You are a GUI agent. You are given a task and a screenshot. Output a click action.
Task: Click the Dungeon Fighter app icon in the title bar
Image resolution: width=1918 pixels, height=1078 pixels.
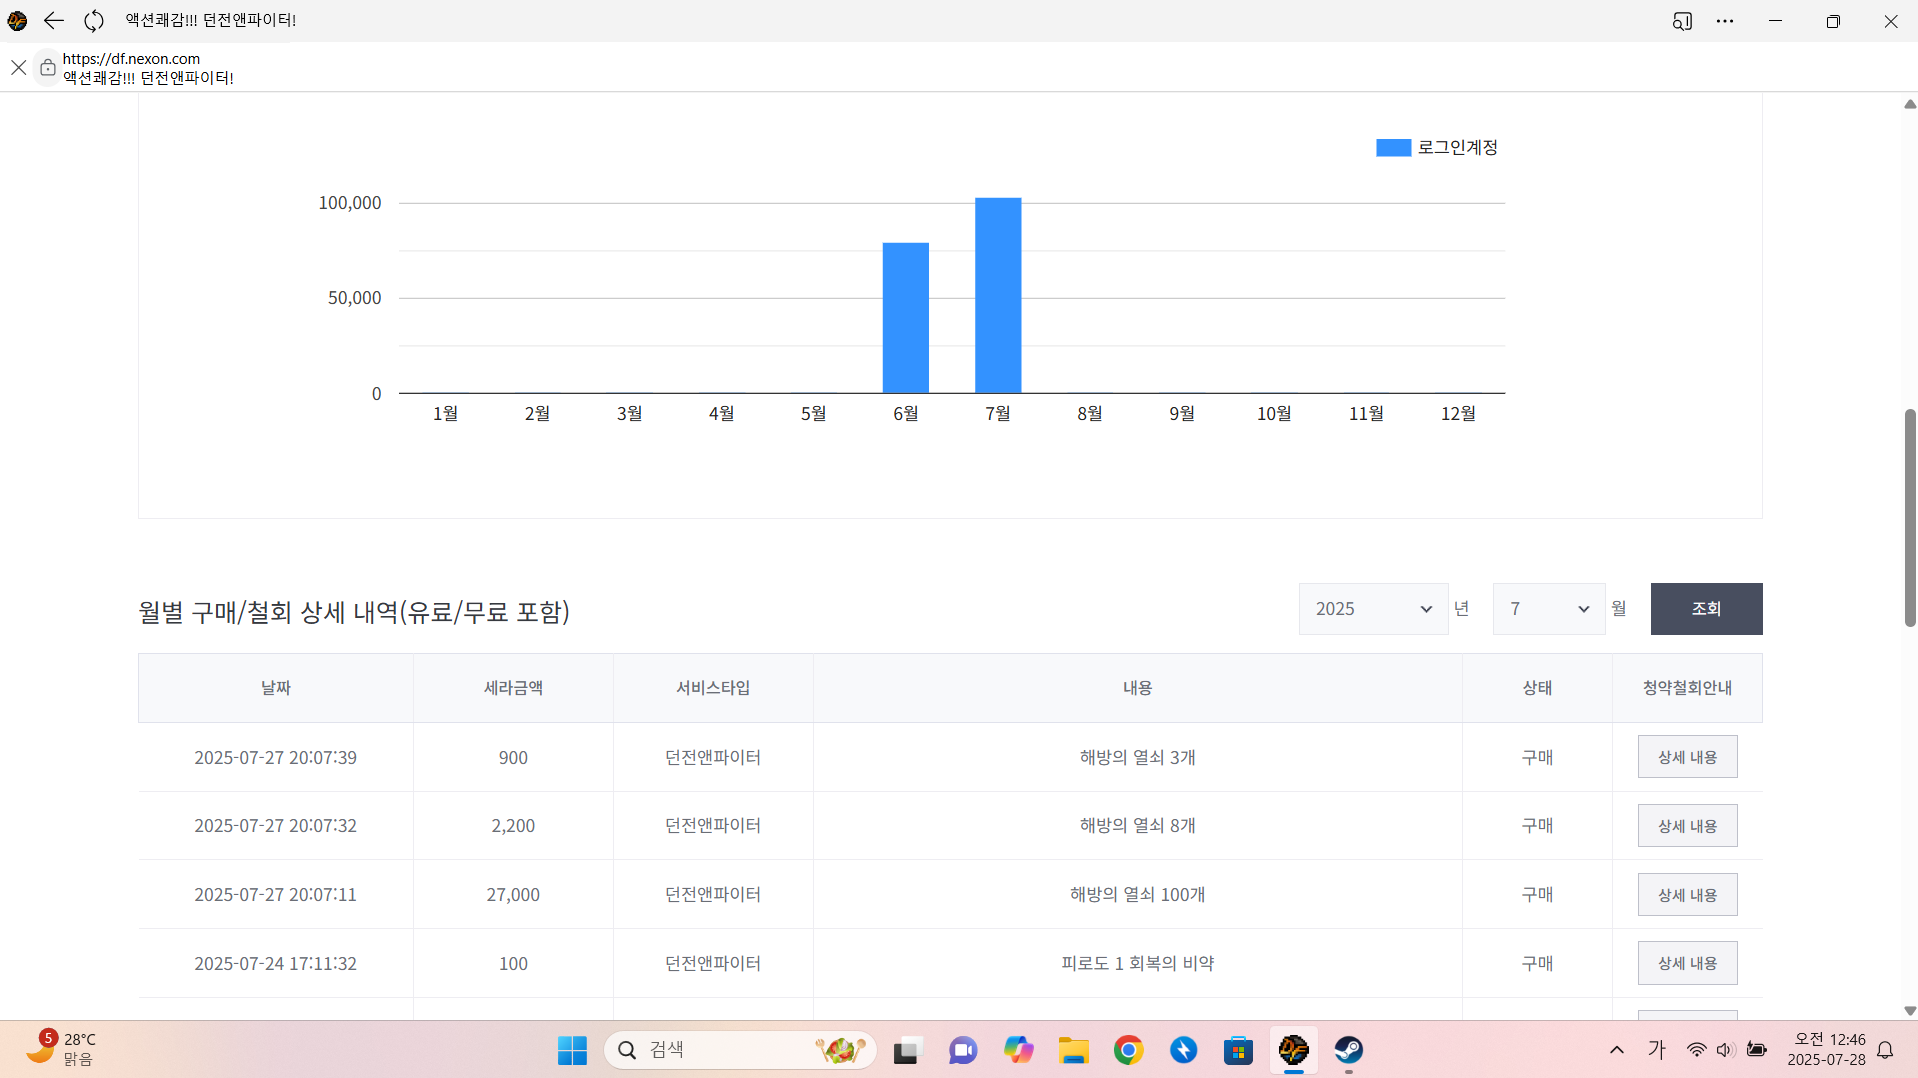17,20
